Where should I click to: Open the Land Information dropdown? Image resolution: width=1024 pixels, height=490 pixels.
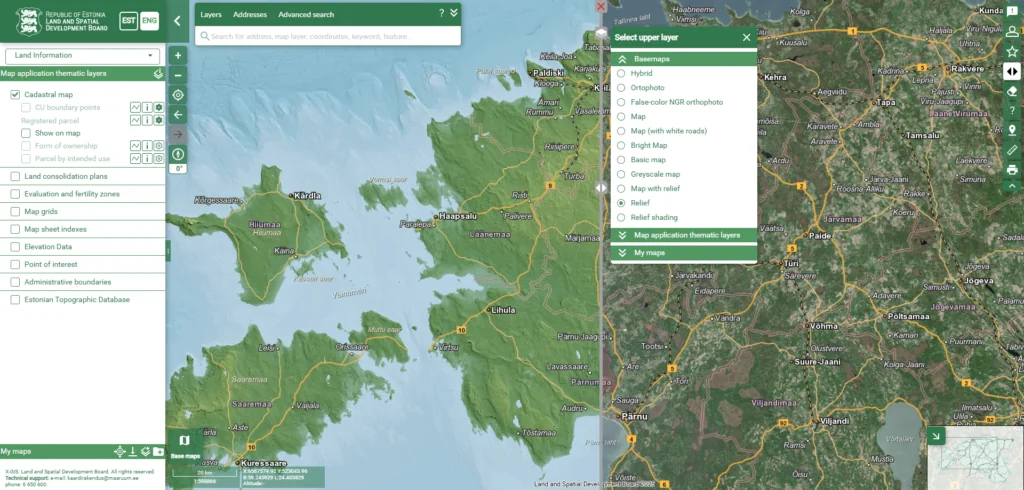[x=82, y=56]
